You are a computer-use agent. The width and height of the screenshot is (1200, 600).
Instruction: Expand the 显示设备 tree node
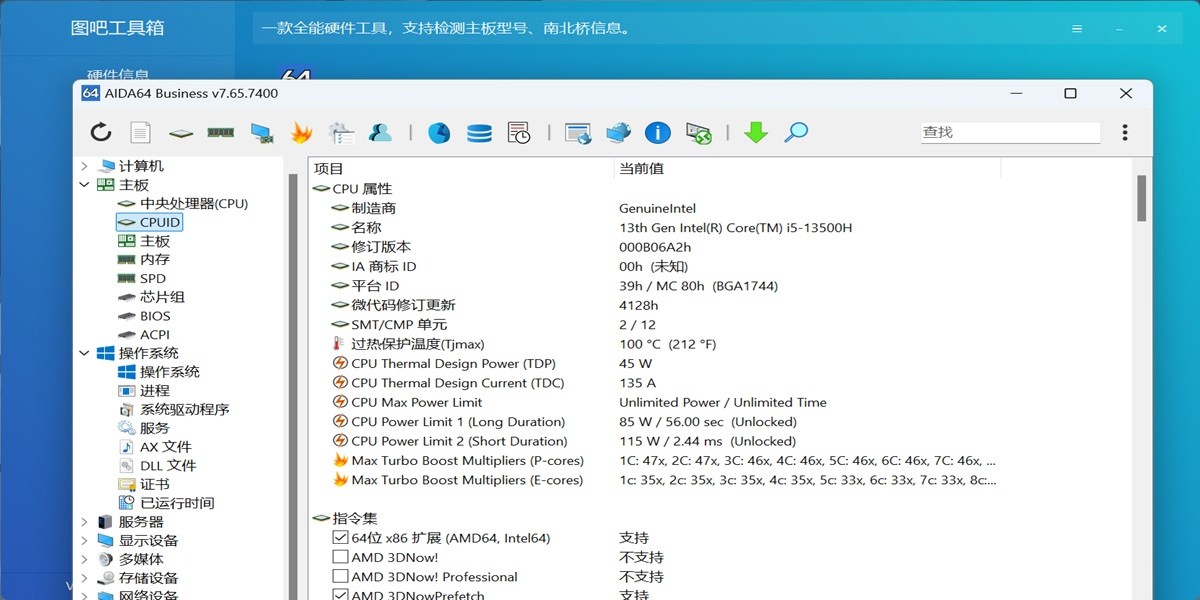tap(84, 539)
